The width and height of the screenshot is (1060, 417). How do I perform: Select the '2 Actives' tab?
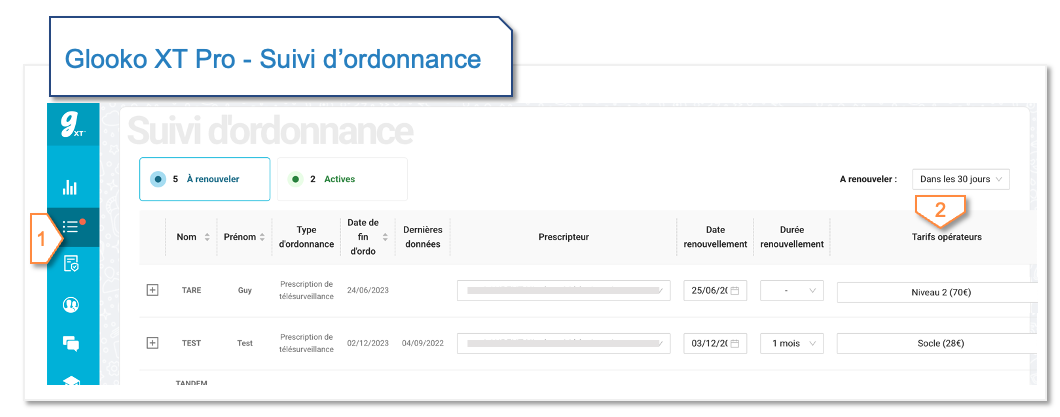click(342, 179)
